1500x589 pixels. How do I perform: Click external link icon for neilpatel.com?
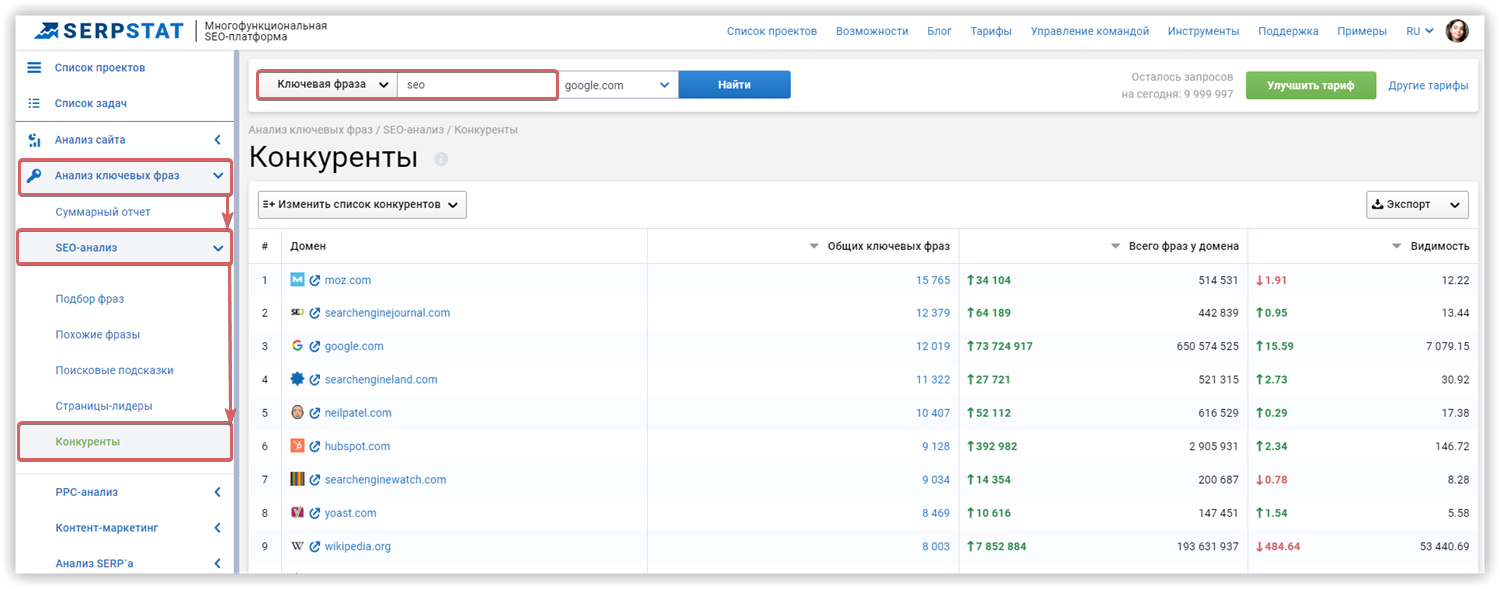pyautogui.click(x=314, y=413)
